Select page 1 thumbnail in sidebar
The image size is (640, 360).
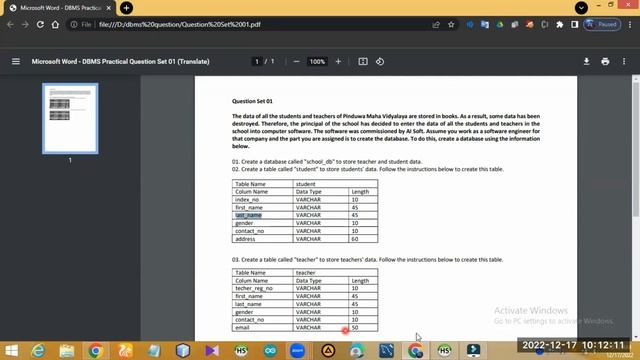point(70,118)
